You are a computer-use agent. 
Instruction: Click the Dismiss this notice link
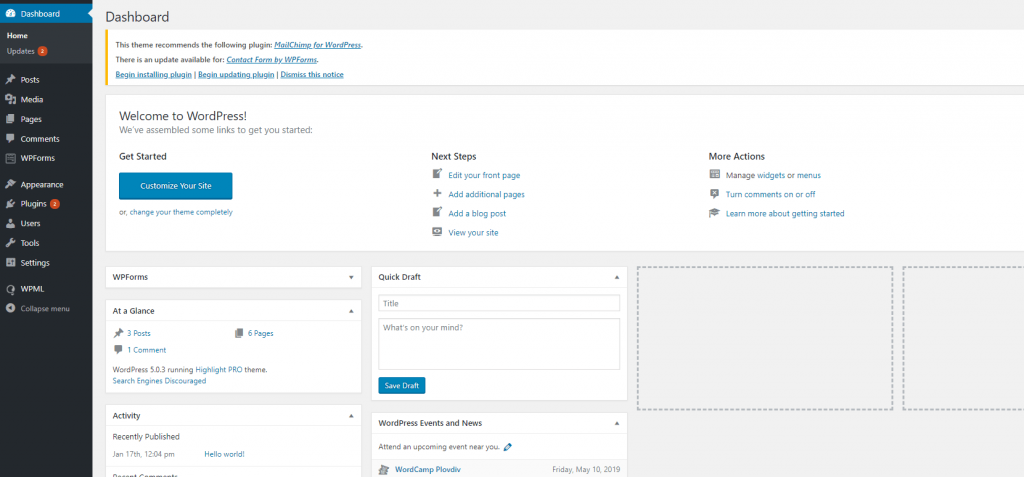click(312, 75)
